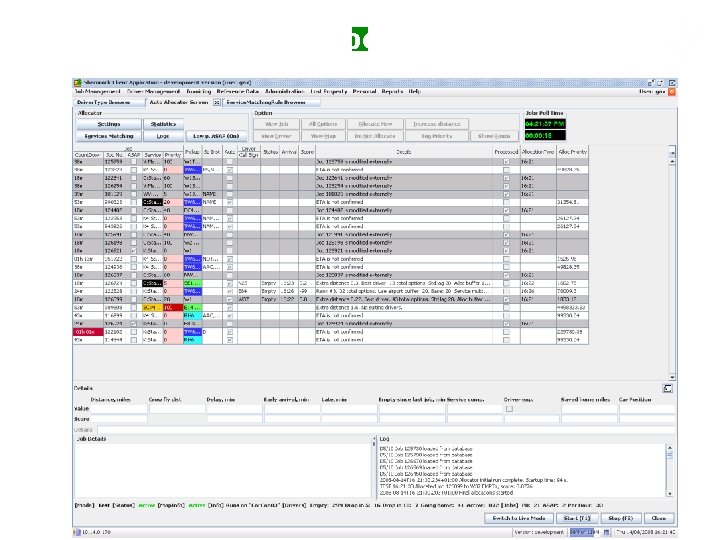The width and height of the screenshot is (720, 540).
Task: Open the Driver Management menu
Action: 153,91
